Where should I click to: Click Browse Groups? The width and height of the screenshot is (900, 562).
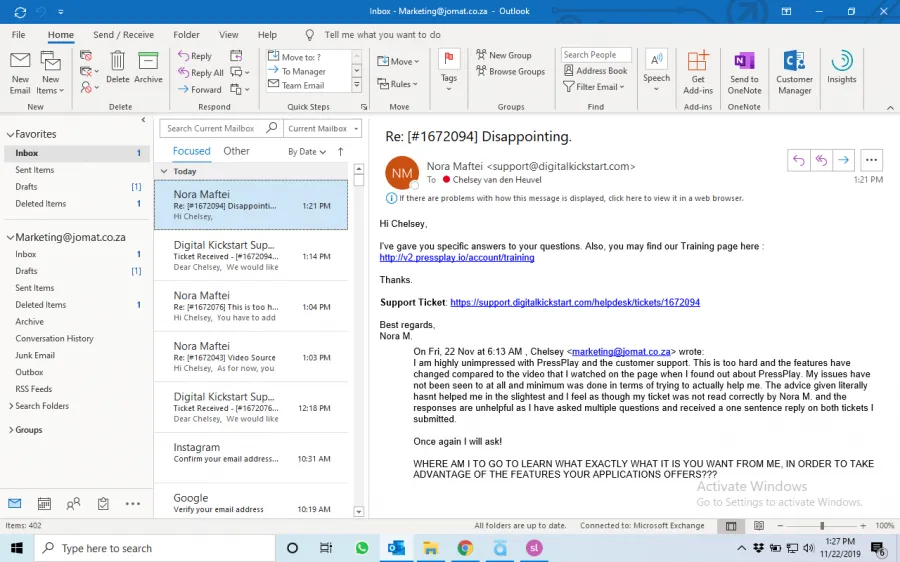click(x=510, y=71)
